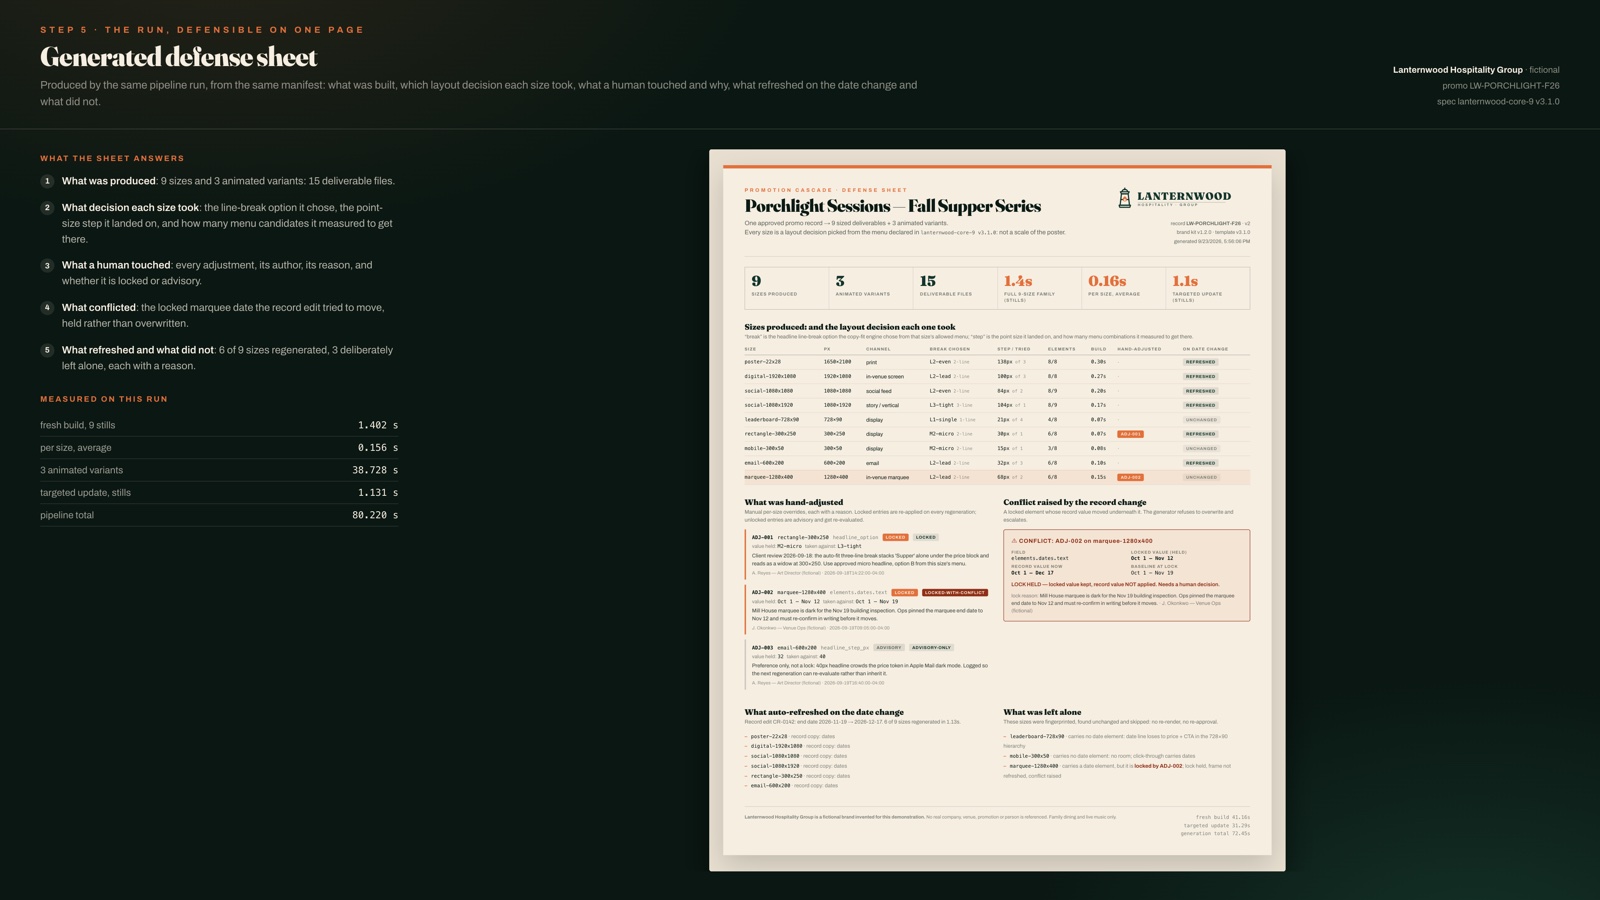The image size is (1600, 900).
Task: Click 'L1-single' break chosen cell
Action: point(943,420)
